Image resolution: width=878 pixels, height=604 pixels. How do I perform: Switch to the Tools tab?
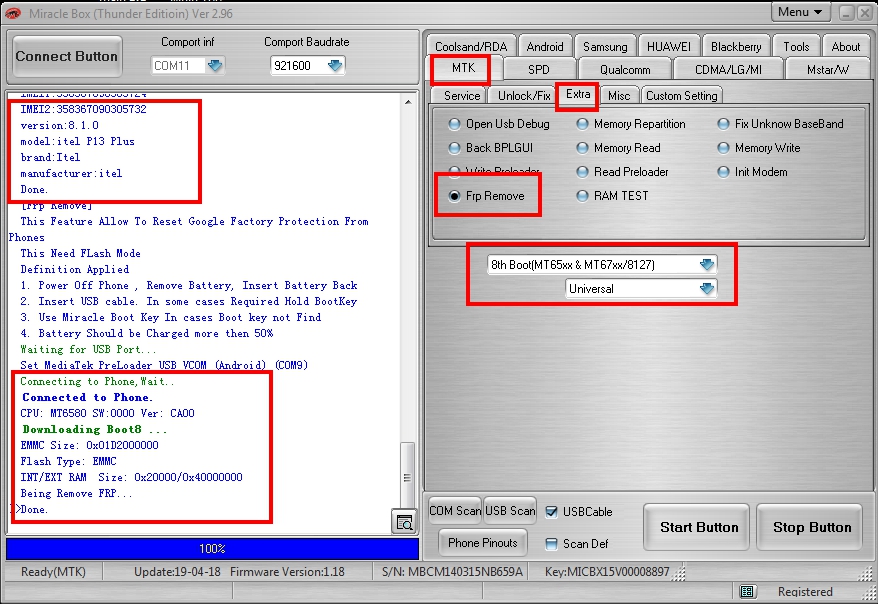click(796, 46)
